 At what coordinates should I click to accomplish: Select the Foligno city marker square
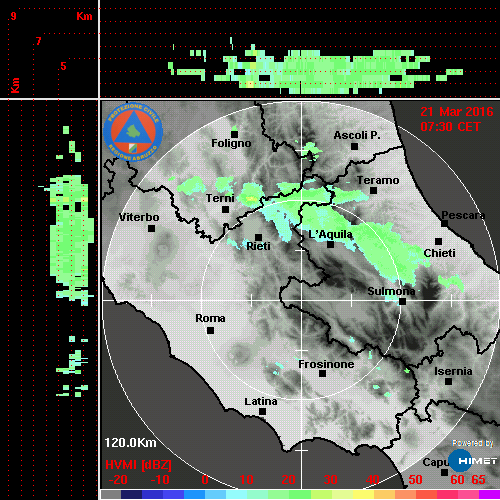pyautogui.click(x=235, y=134)
